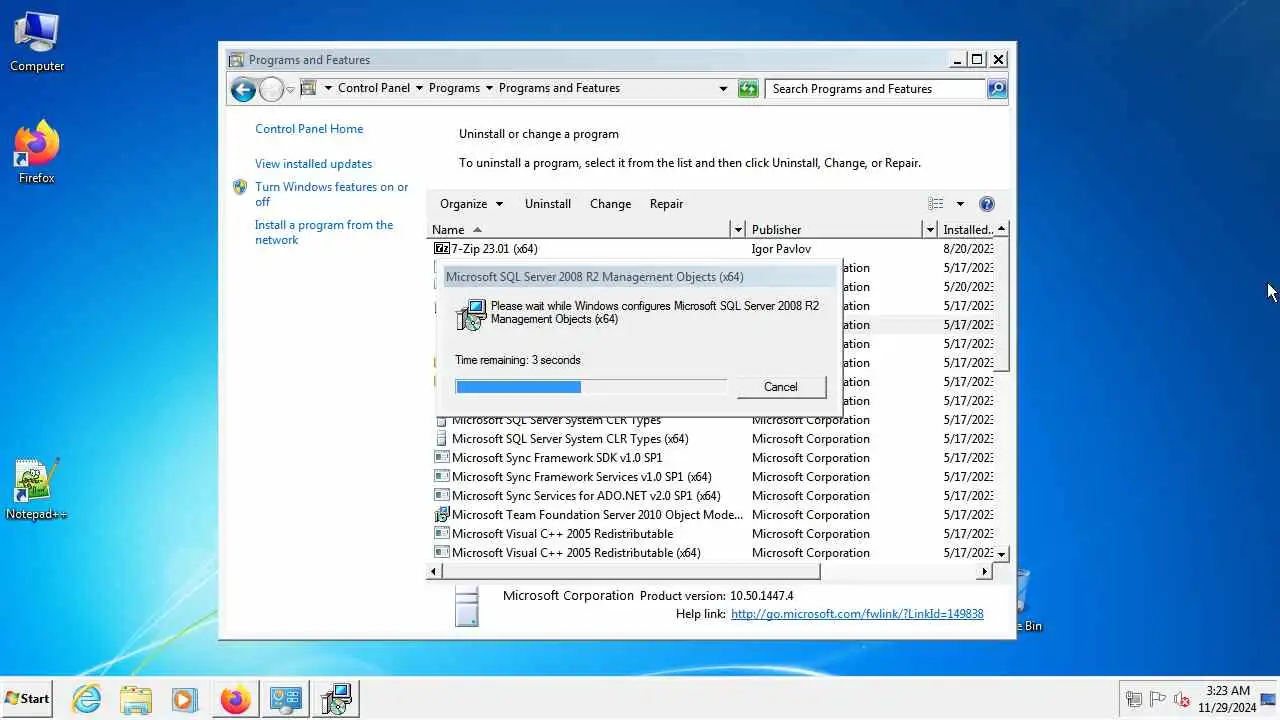Screen dimensions: 1280x720
Task: Switch to the Control Panel taskbar item
Action: pyautogui.click(x=286, y=699)
